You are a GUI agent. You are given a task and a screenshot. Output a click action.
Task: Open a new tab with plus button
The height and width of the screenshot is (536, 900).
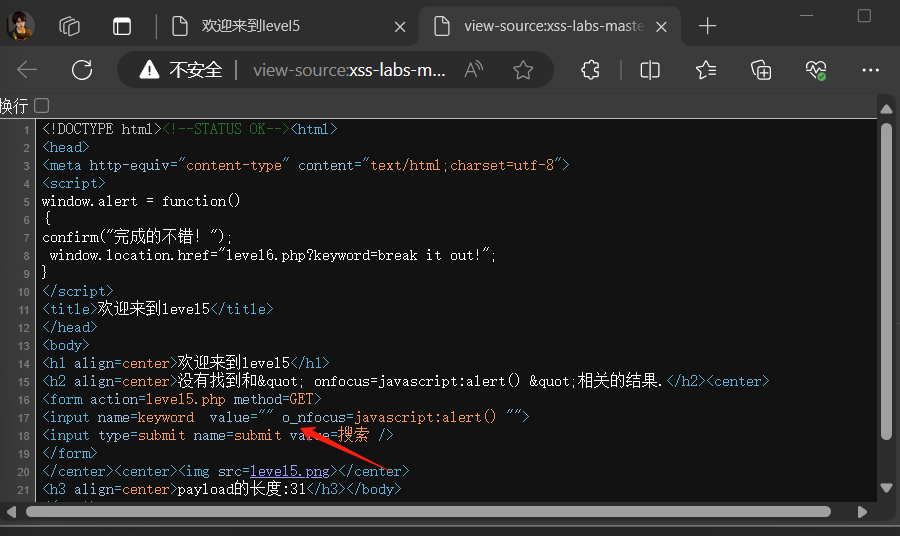pyautogui.click(x=708, y=26)
